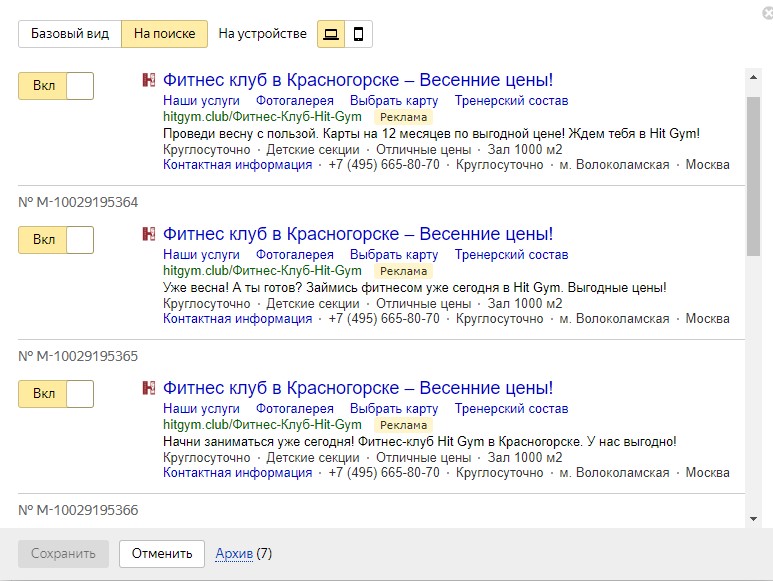The height and width of the screenshot is (581, 773).
Task: Click scrollbar down arrow
Action: 753,518
